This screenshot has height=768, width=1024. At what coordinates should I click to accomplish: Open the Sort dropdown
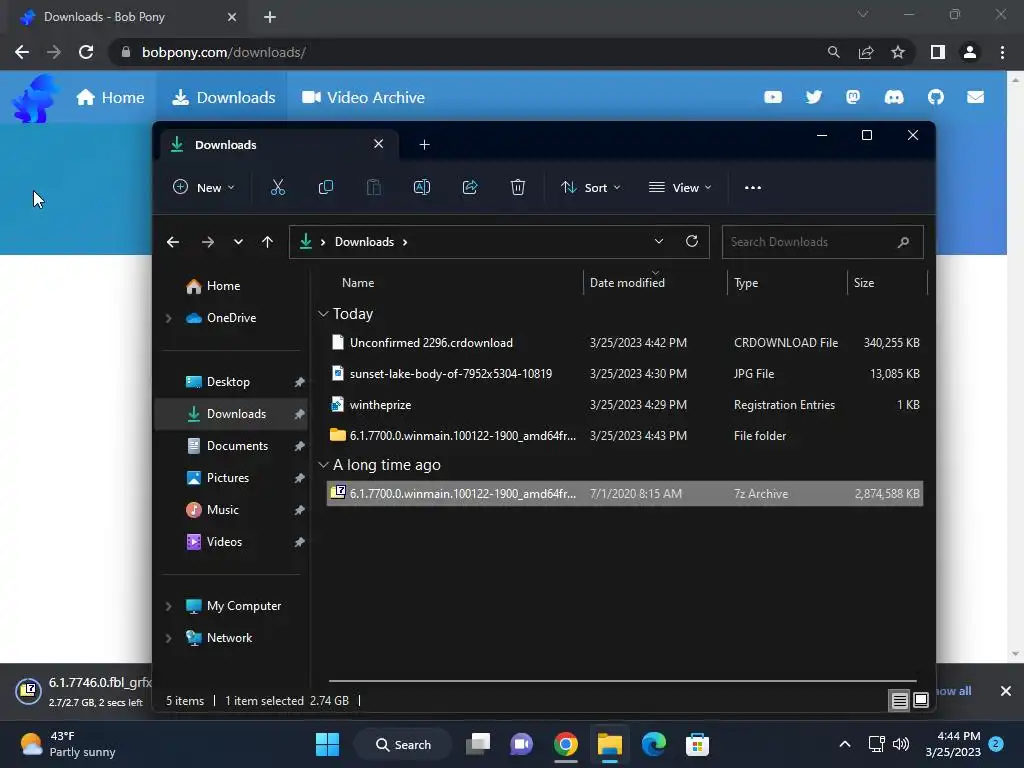tap(590, 187)
